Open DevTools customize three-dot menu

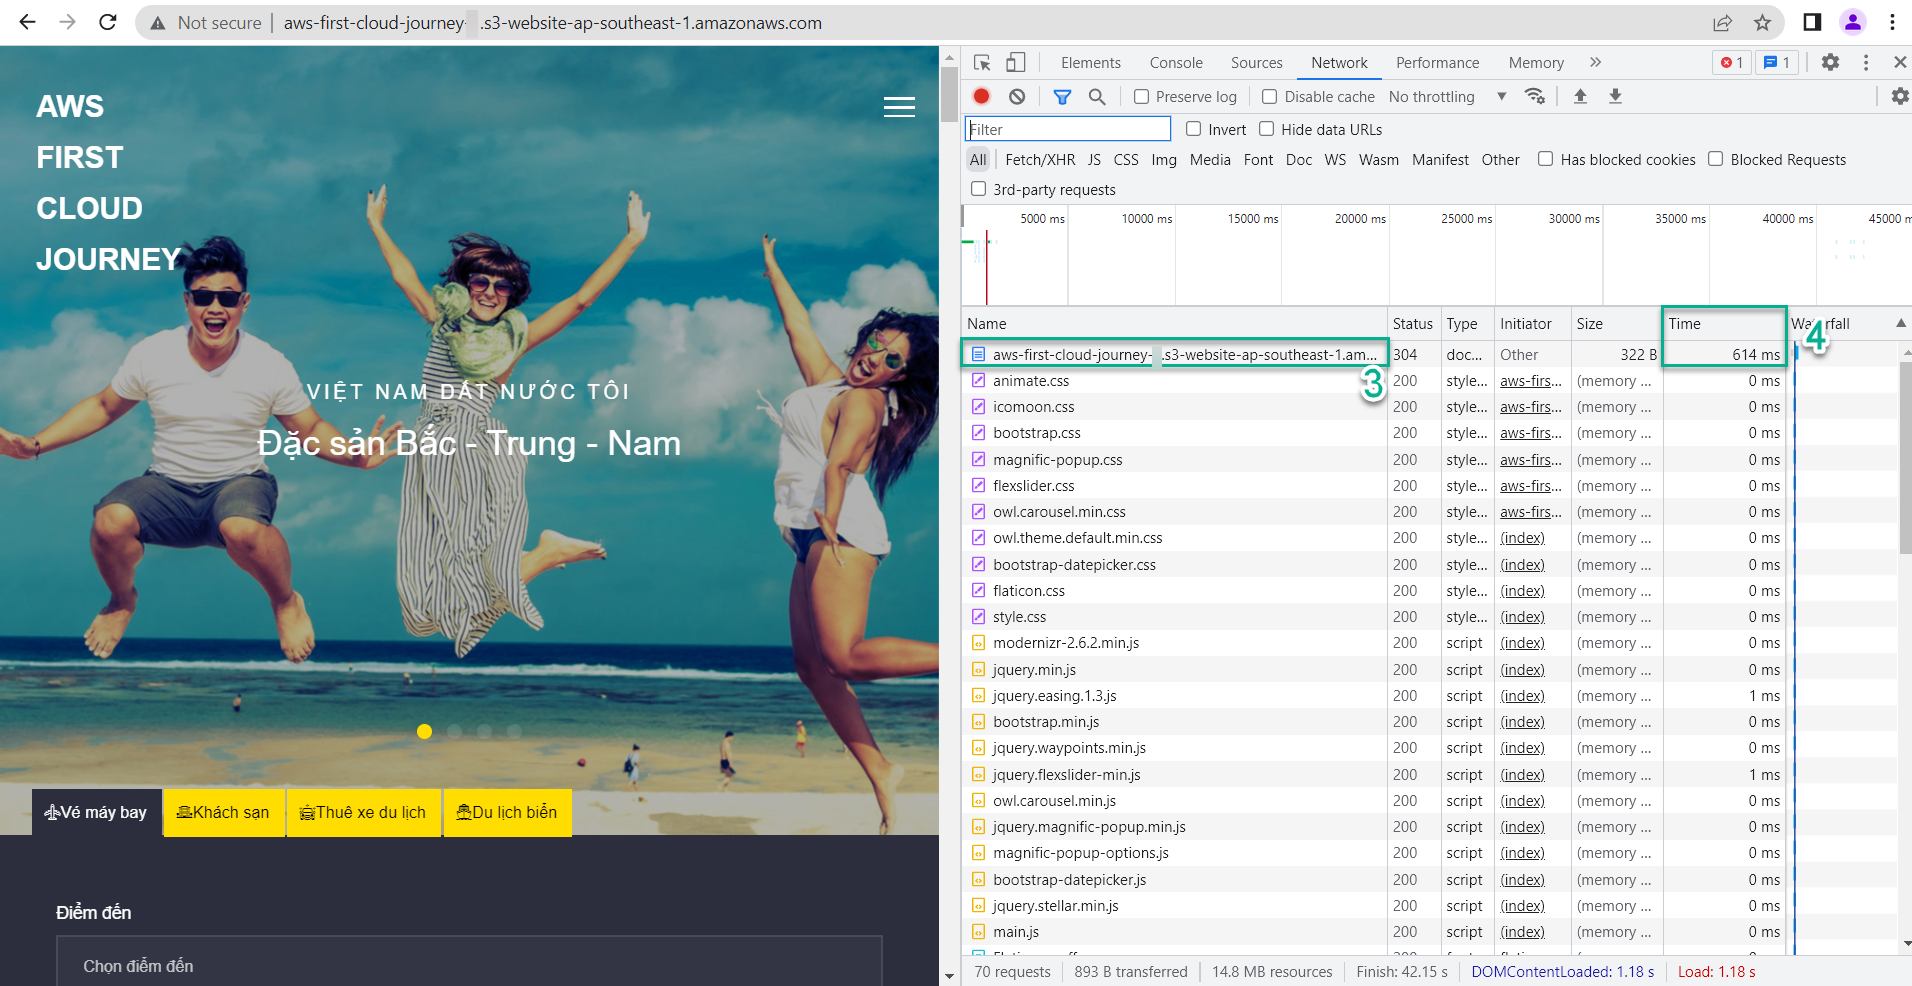click(x=1866, y=62)
